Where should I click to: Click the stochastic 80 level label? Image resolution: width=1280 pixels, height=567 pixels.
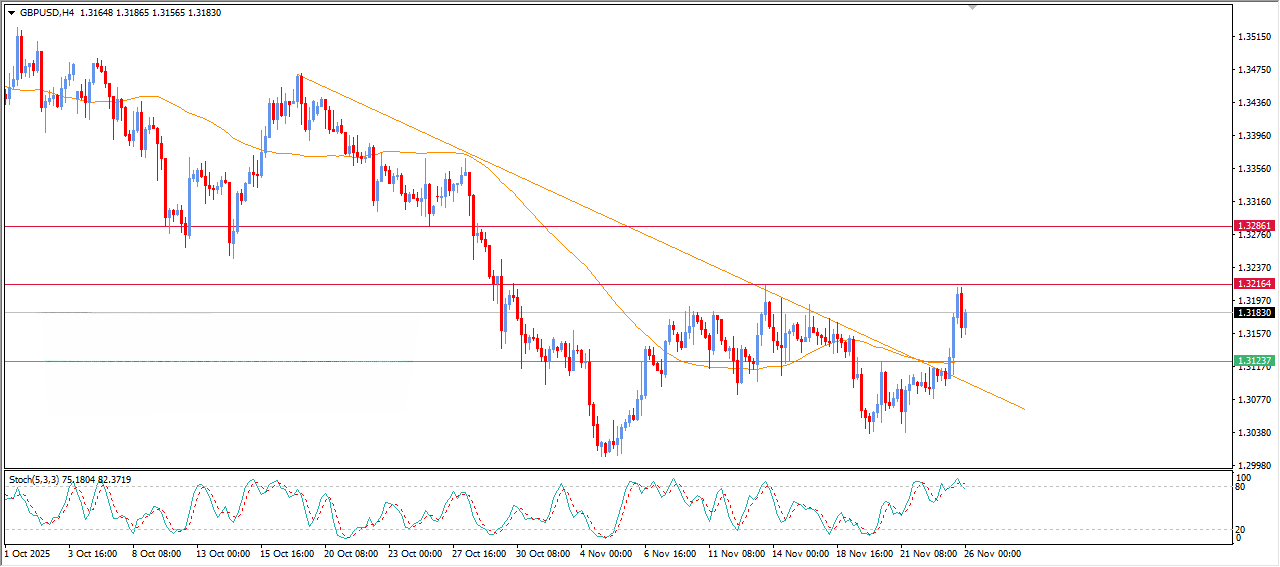(x=1242, y=488)
